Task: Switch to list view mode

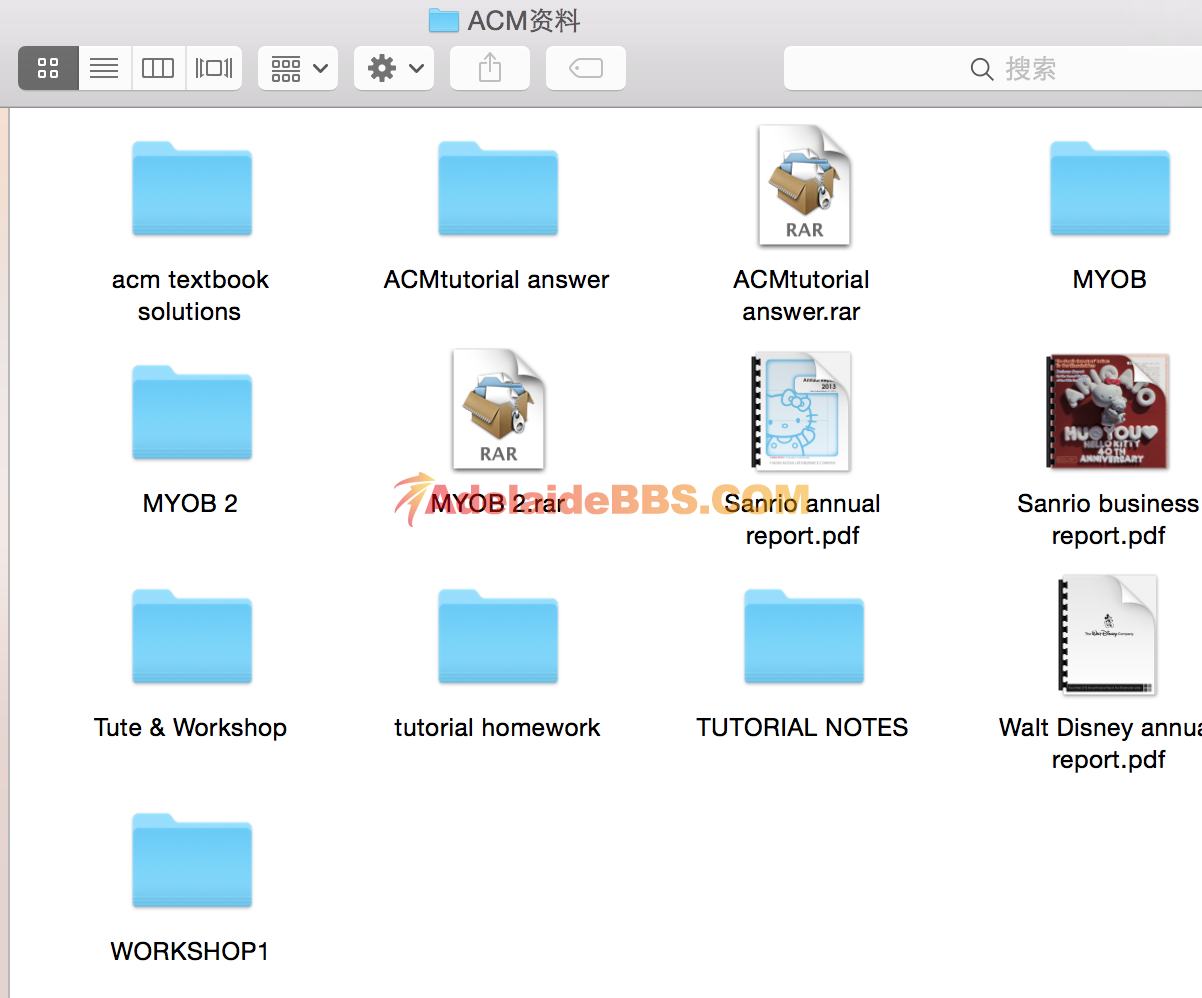Action: pos(104,68)
